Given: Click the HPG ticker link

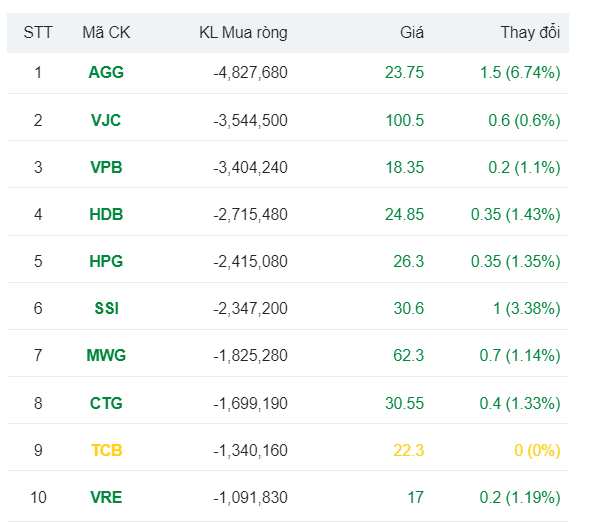Looking at the screenshot, I should [x=106, y=261].
